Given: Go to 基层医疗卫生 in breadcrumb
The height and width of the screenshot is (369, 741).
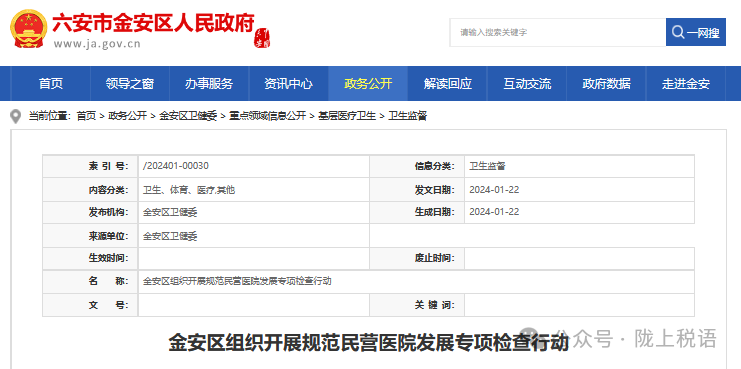Looking at the screenshot, I should coord(347,116).
